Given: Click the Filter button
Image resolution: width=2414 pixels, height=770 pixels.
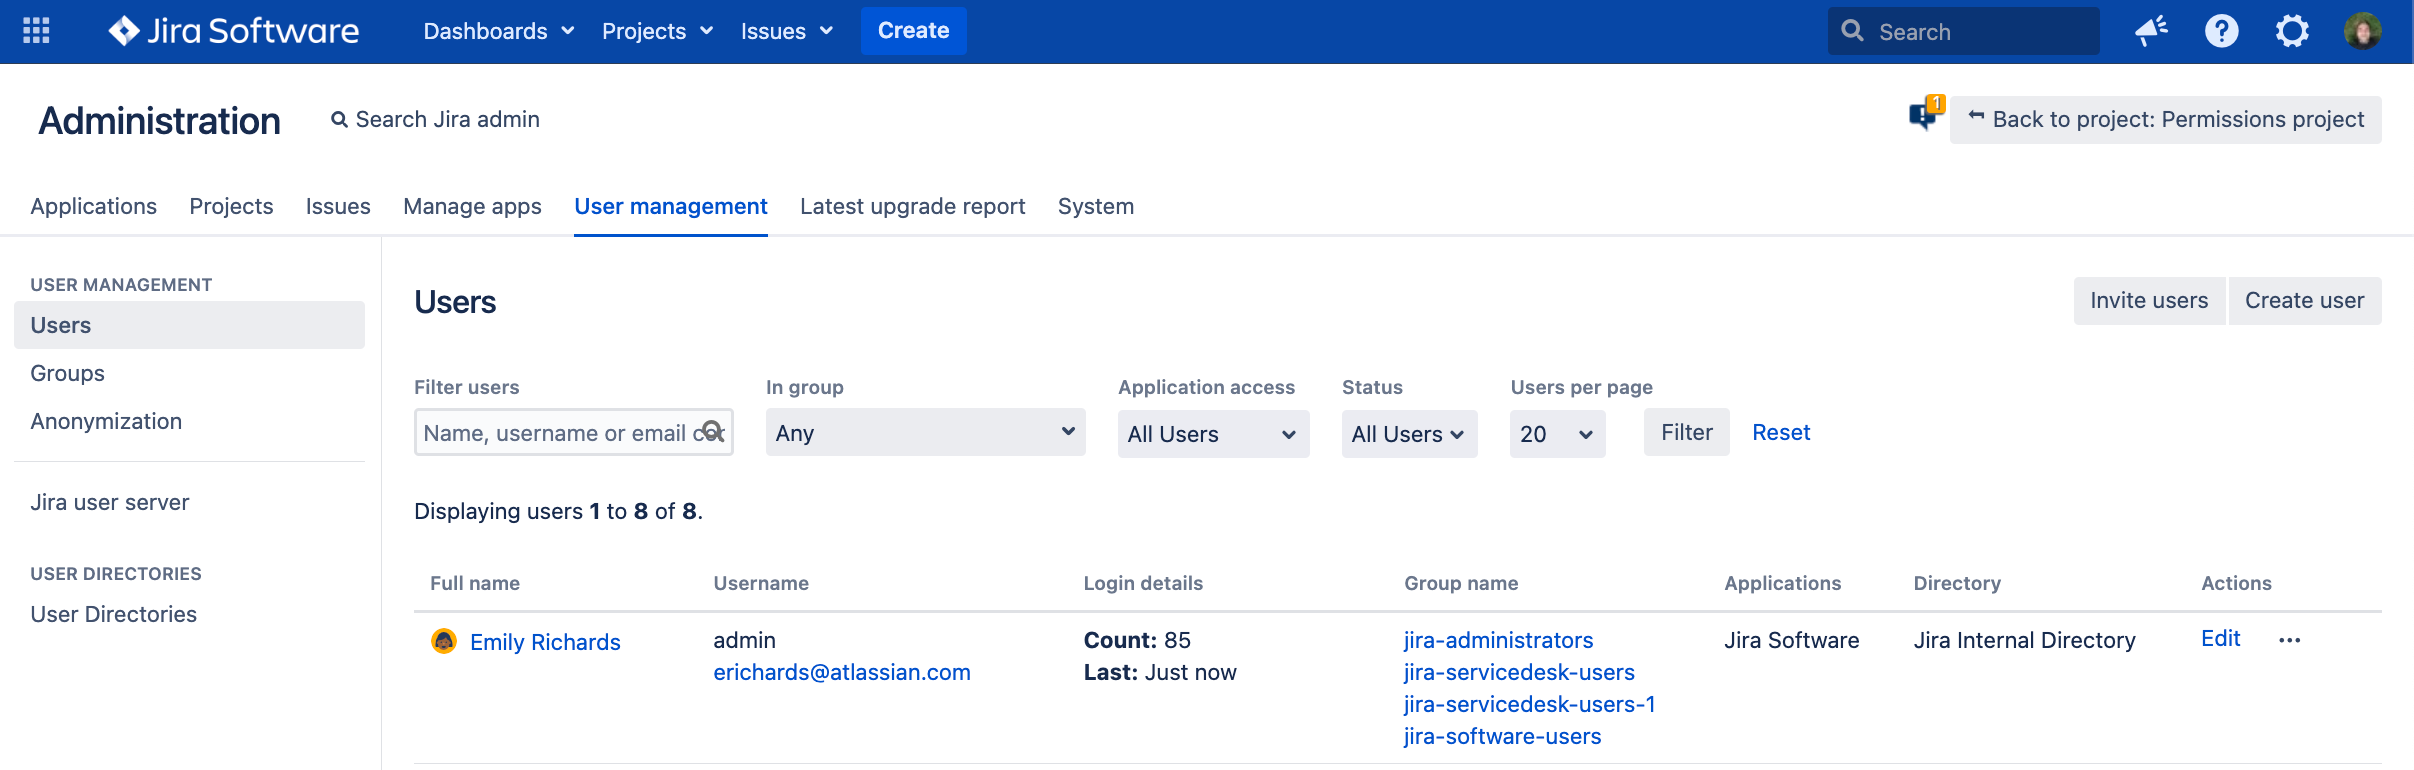Looking at the screenshot, I should tap(1686, 432).
